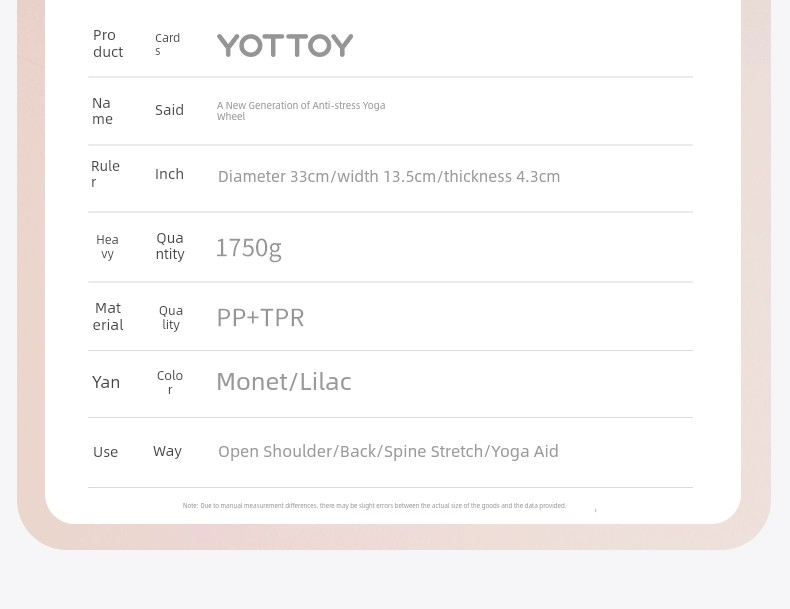Select the 1750g weight value
This screenshot has height=609, width=790.
248,248
